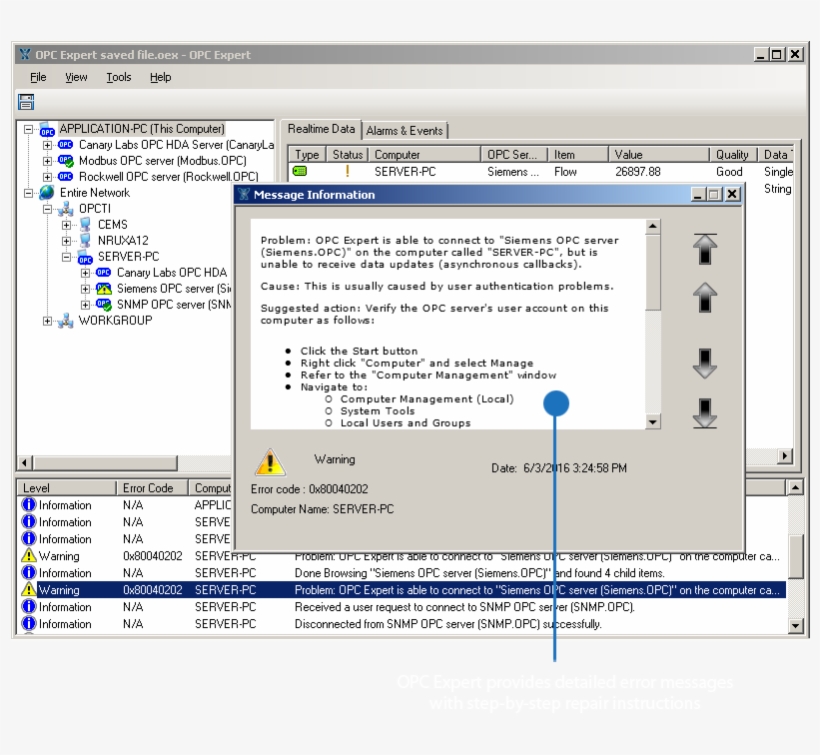Go to previous message with up arrow
Viewport: 820px width, 755px height.
pos(705,297)
